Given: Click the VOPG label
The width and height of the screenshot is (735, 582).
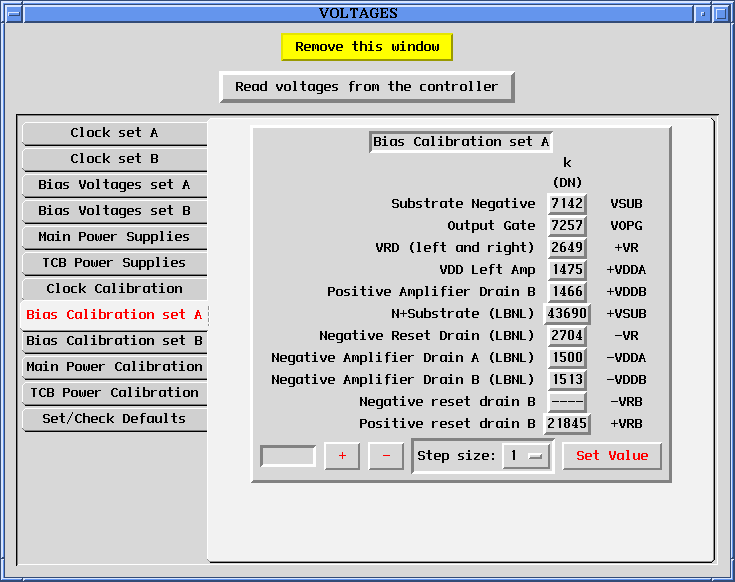Looking at the screenshot, I should (x=626, y=226).
